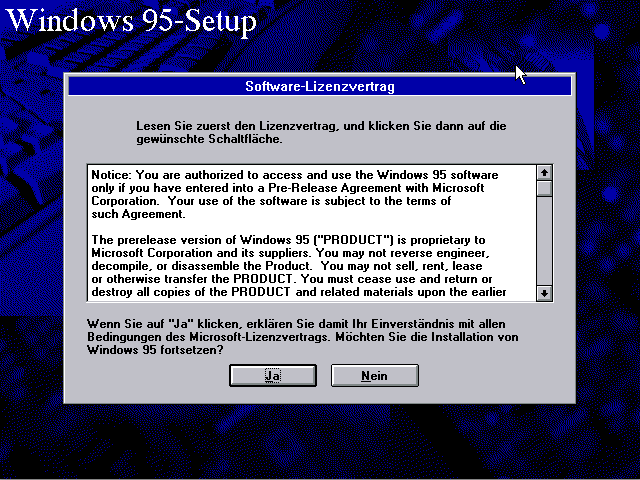Screen dimensions: 640x480
Task: Click line starting "or otherwise transfer the PRODUCT"
Action: pyautogui.click(x=292, y=279)
